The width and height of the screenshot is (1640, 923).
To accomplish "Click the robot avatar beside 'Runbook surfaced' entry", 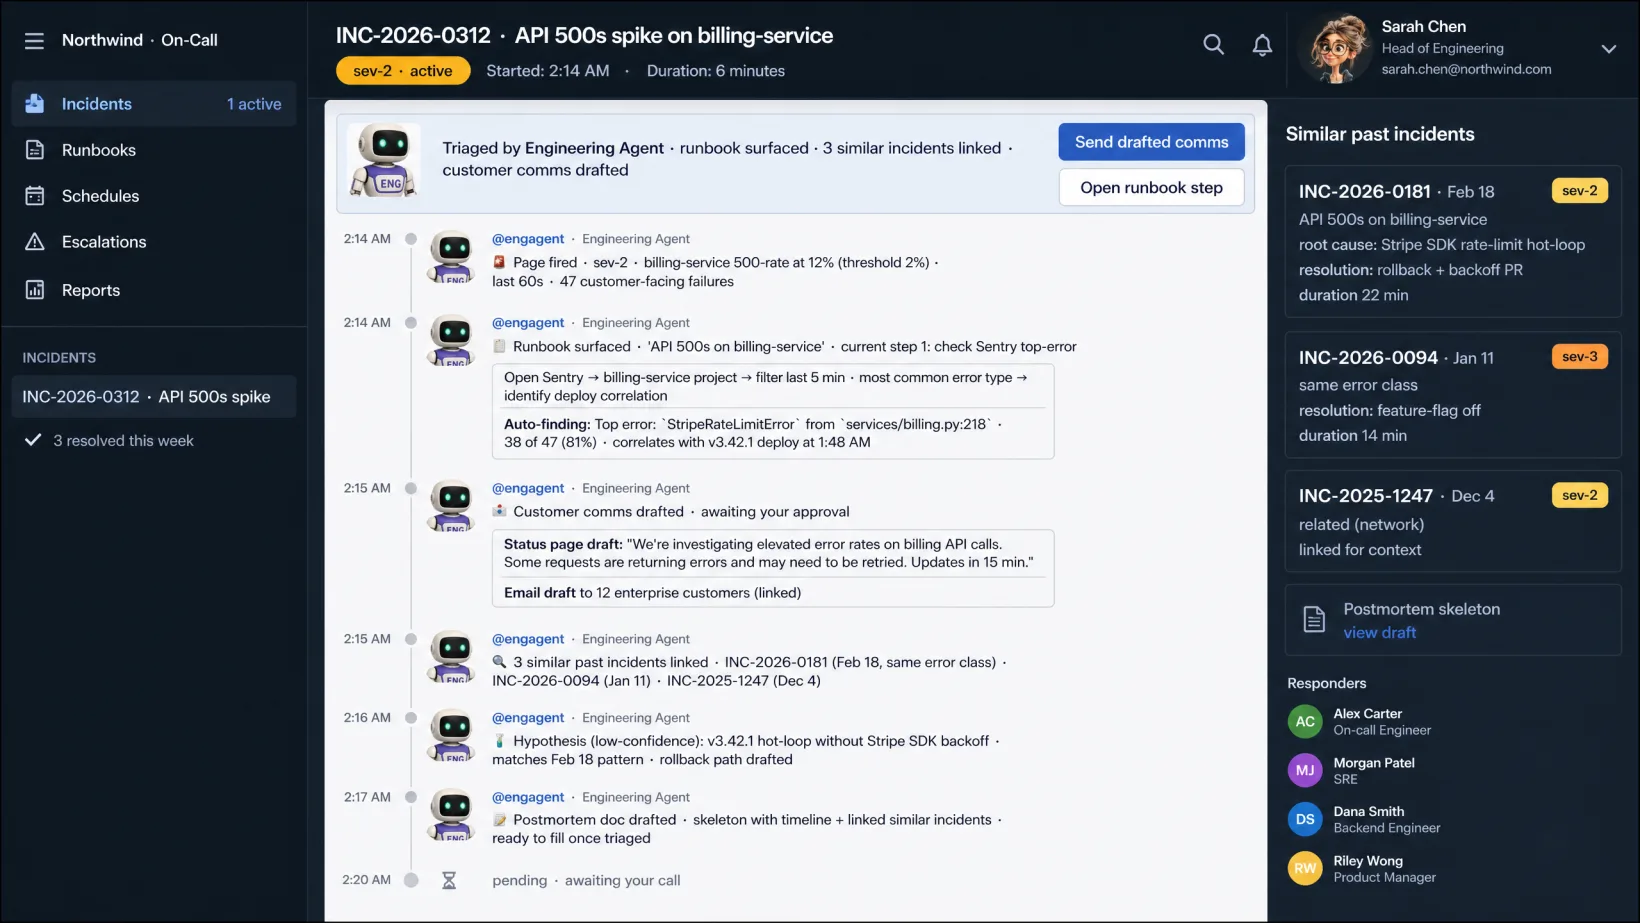I will click(452, 341).
